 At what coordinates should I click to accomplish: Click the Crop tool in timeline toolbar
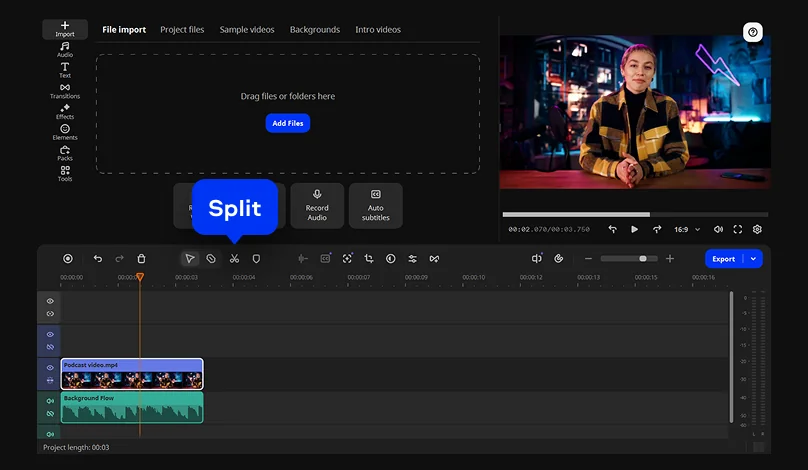369,259
